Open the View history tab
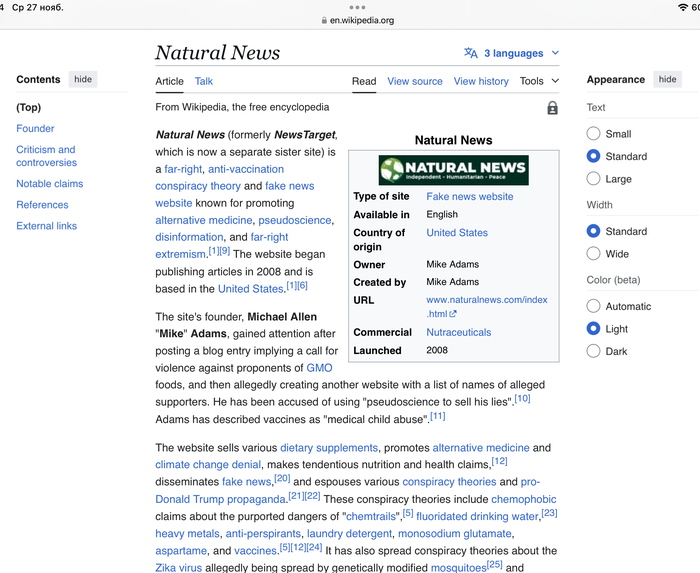The height and width of the screenshot is (573, 700). (481, 81)
